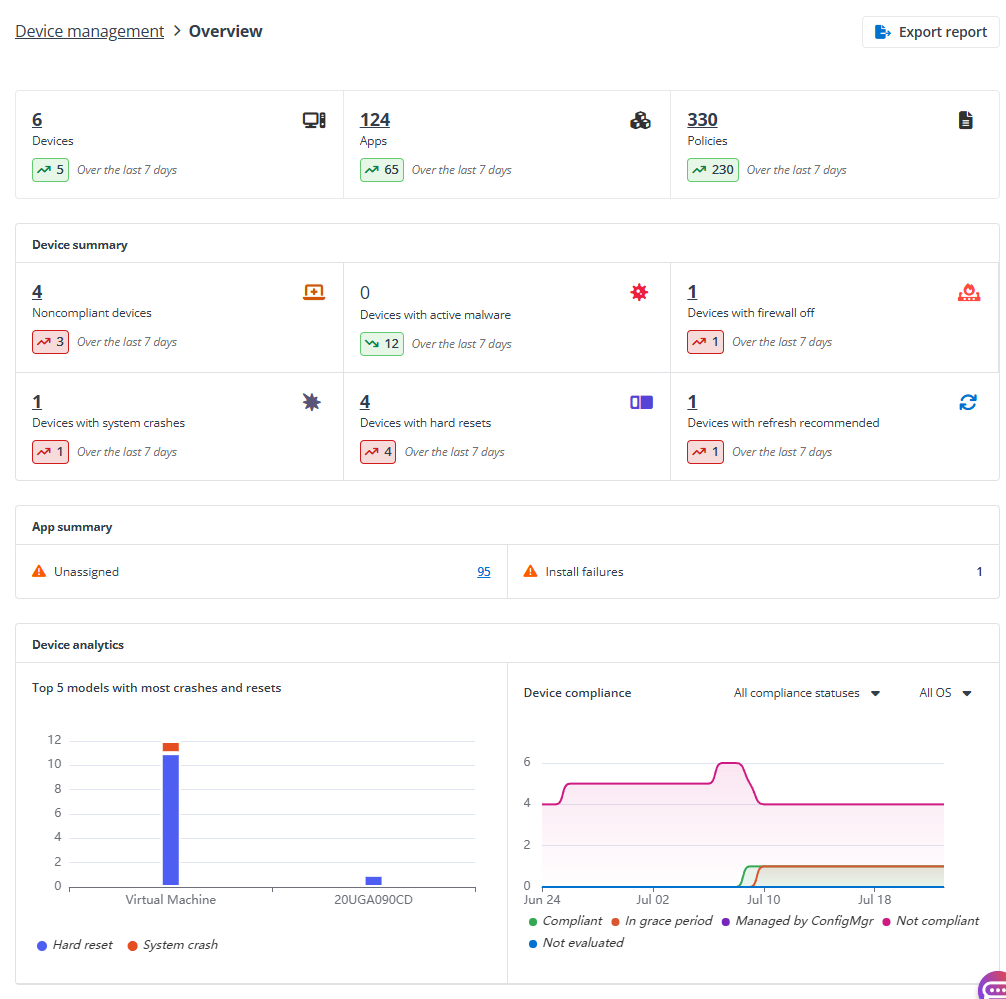Open the 95 unassigned apps link
This screenshot has width=1006, height=999.
pyautogui.click(x=483, y=571)
